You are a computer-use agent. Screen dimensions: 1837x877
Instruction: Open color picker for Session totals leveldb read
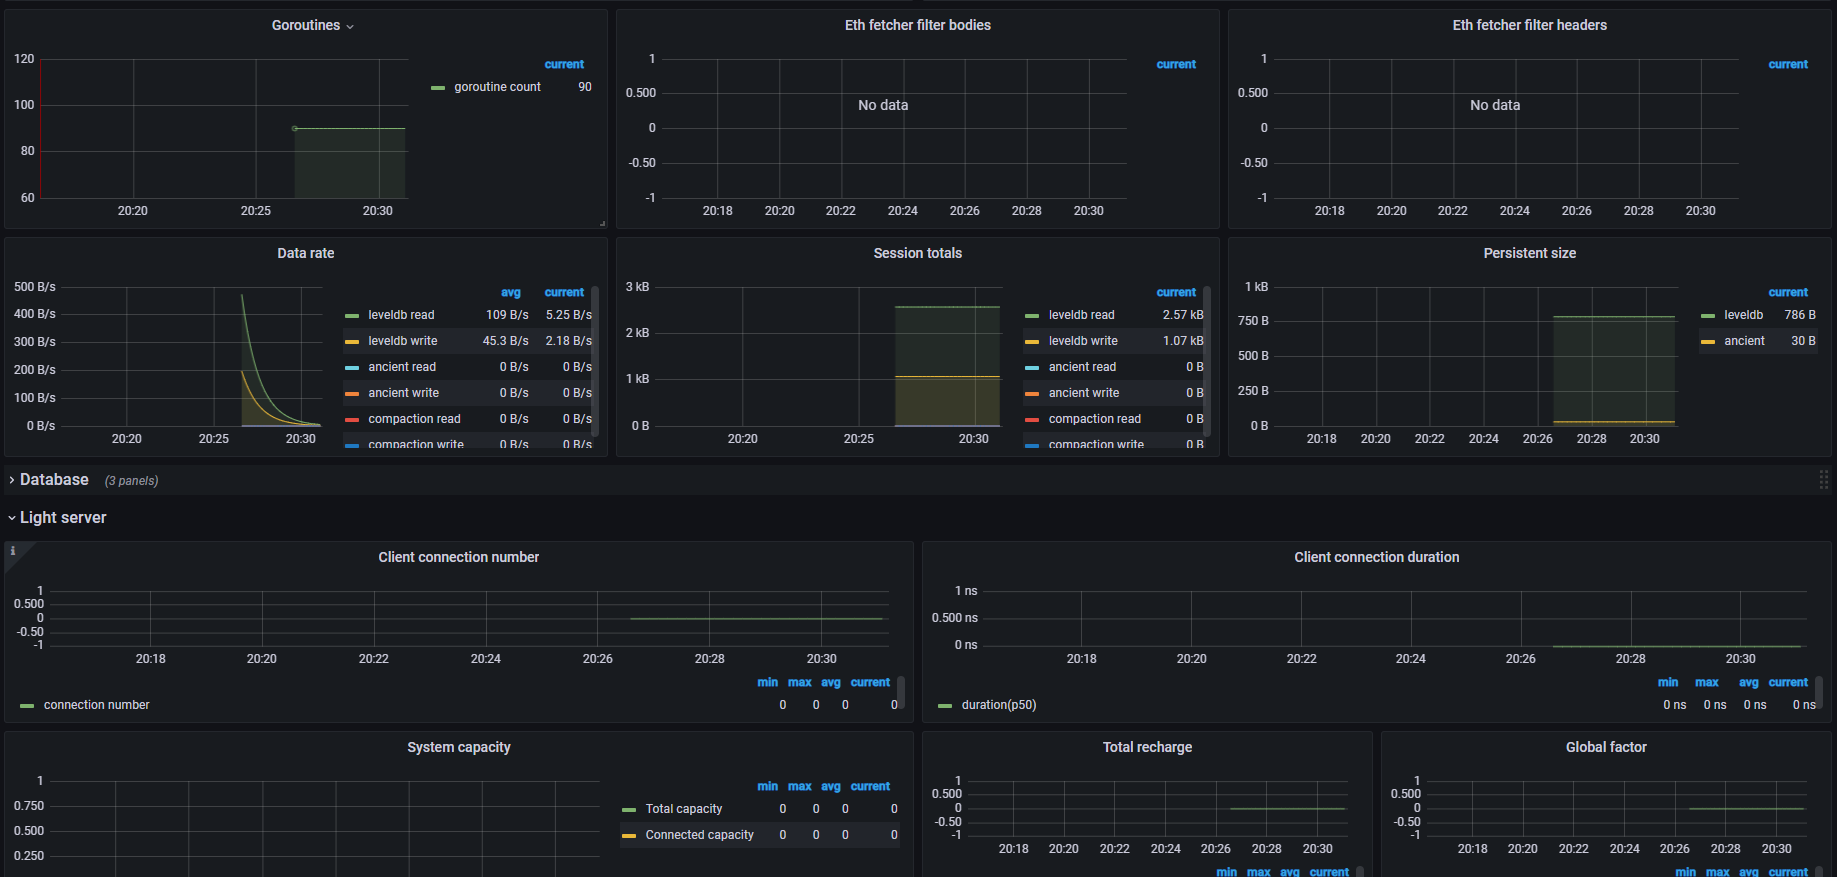(1032, 316)
